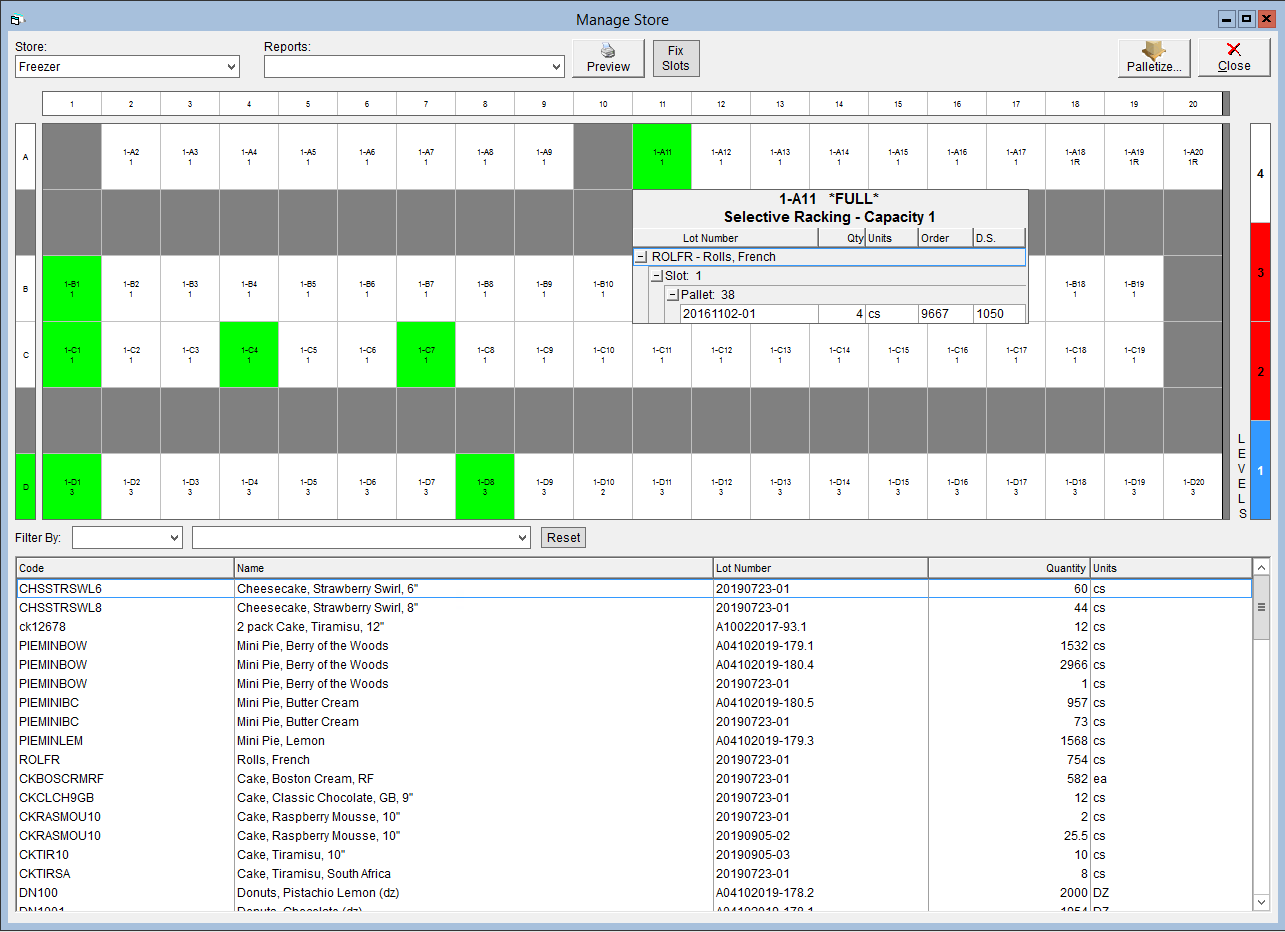Select green slot 1-C4 in the grid
This screenshot has width=1285, height=932.
tap(249, 354)
